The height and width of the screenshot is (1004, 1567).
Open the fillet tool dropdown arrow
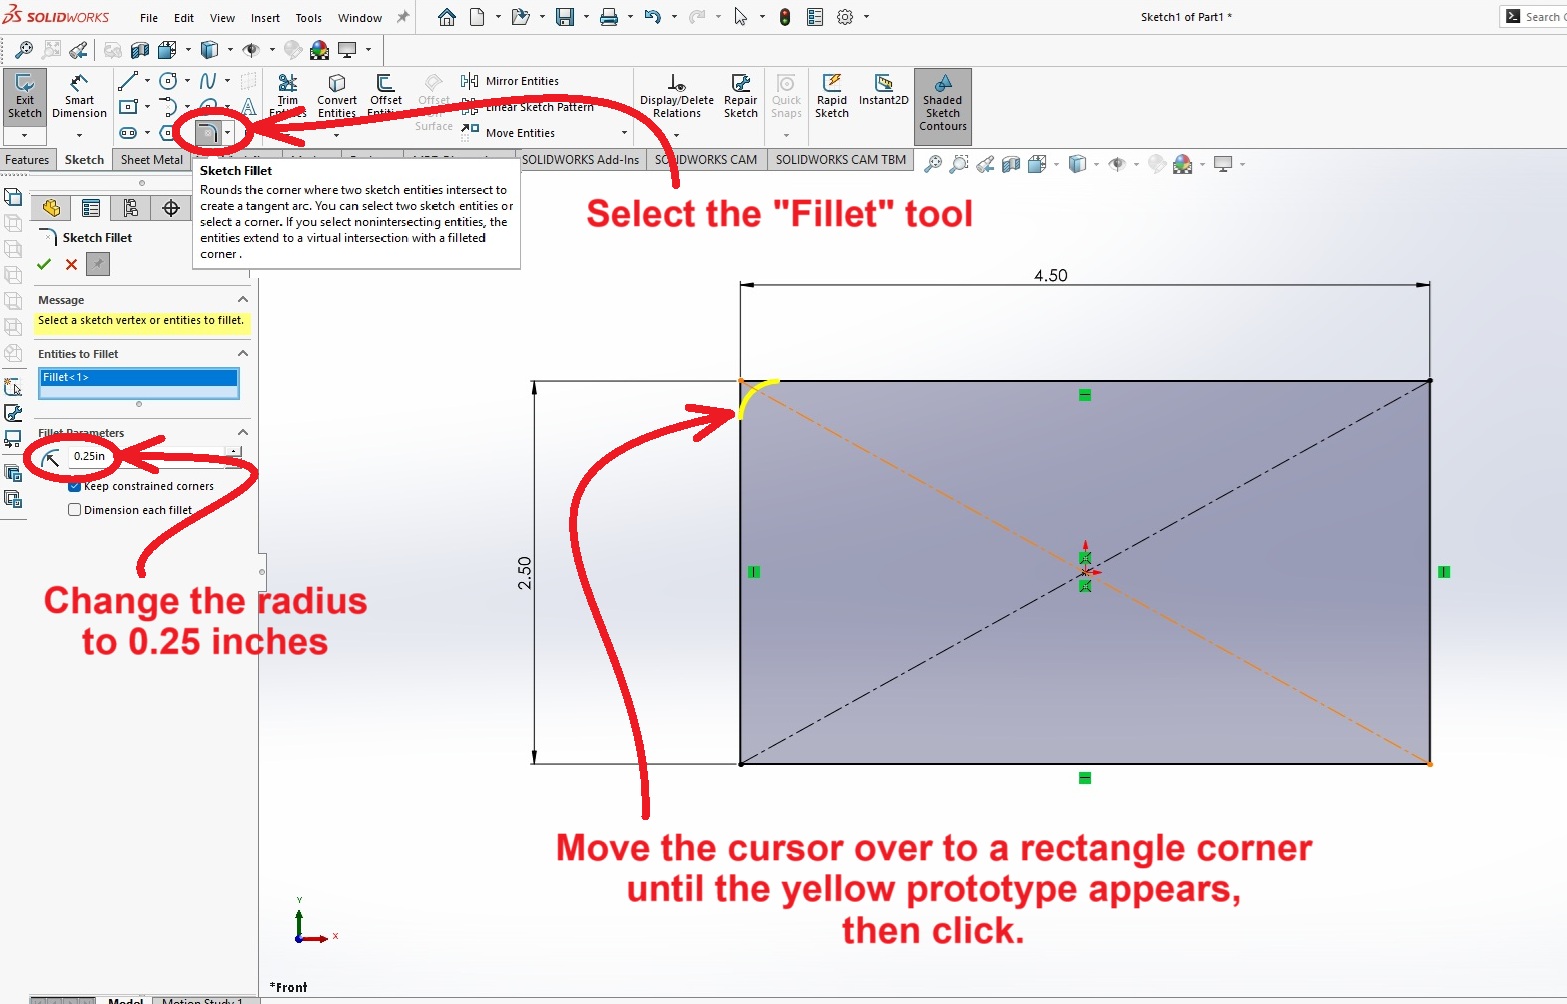click(x=228, y=133)
